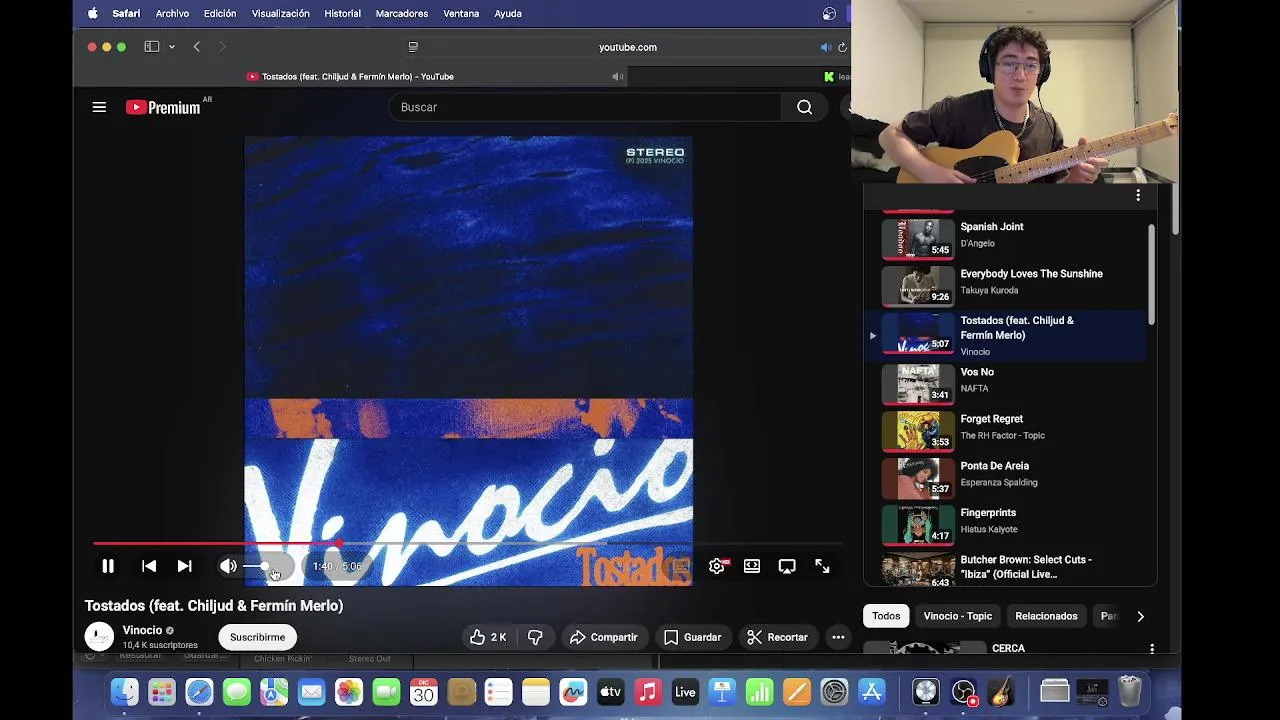Mute tab audio in the address bar
Screen dimensions: 1280x720
(x=825, y=47)
